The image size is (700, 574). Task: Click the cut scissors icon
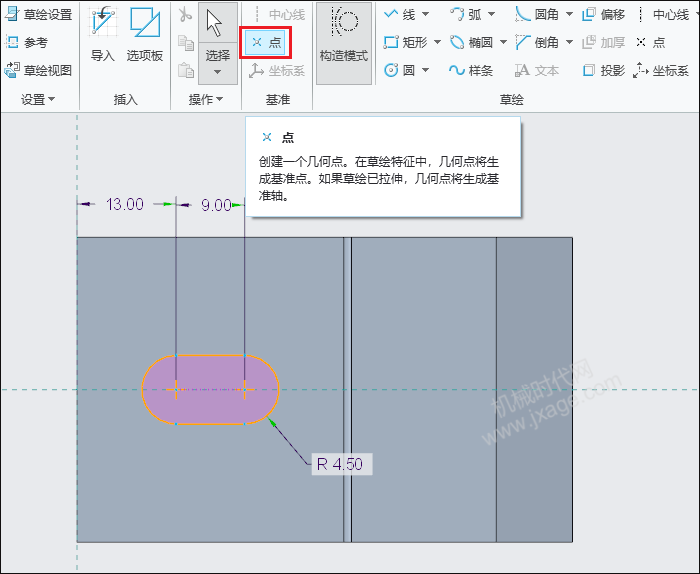tap(185, 14)
